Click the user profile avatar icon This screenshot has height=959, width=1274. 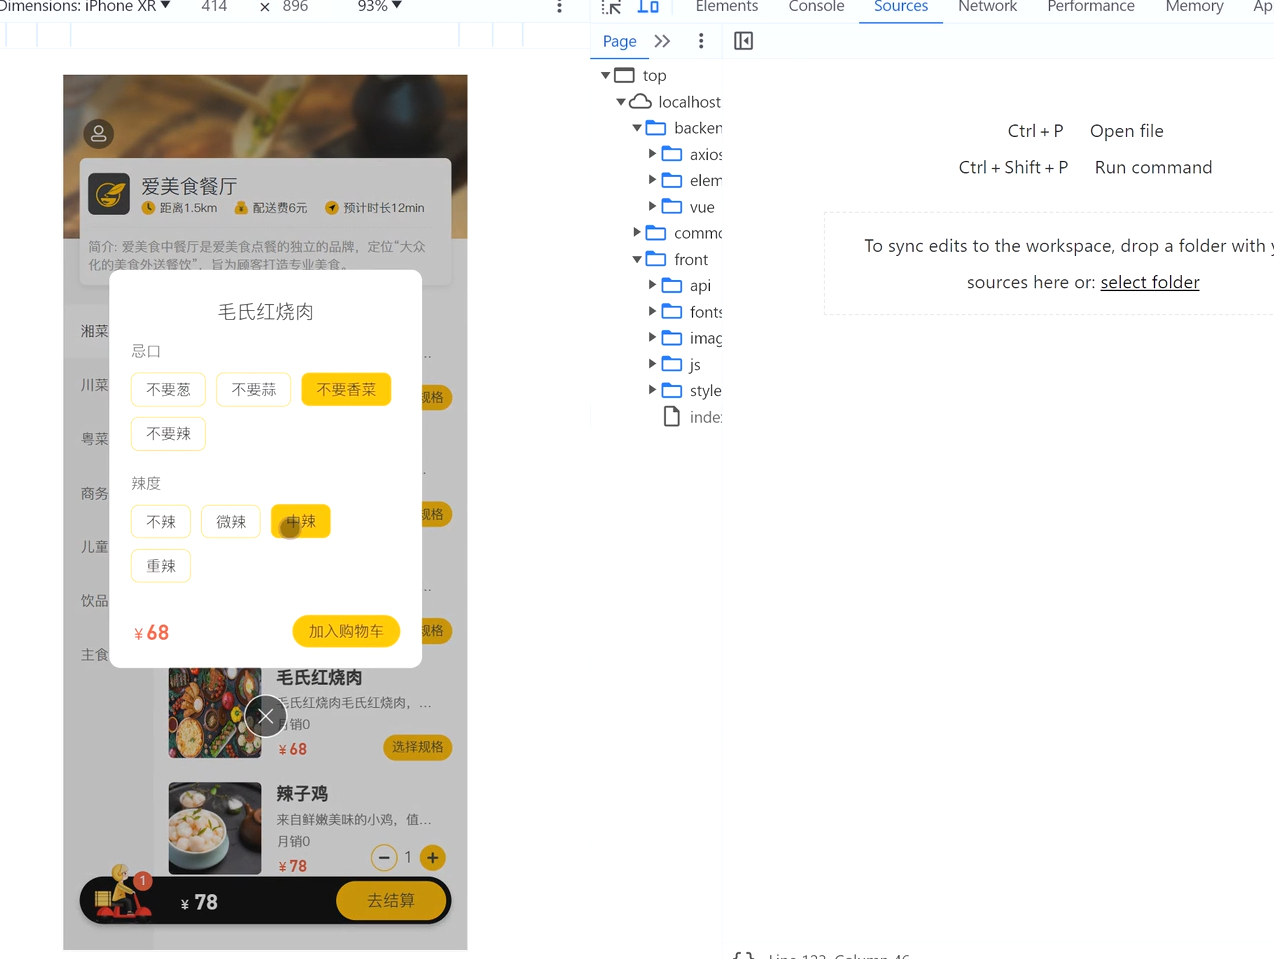(98, 134)
